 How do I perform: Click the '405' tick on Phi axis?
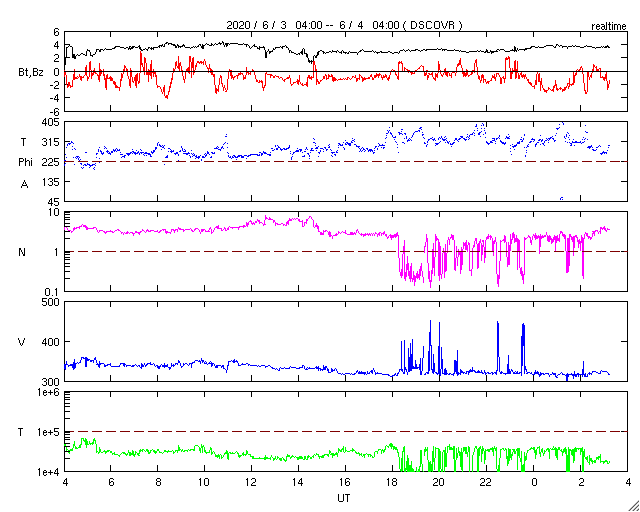(51, 122)
